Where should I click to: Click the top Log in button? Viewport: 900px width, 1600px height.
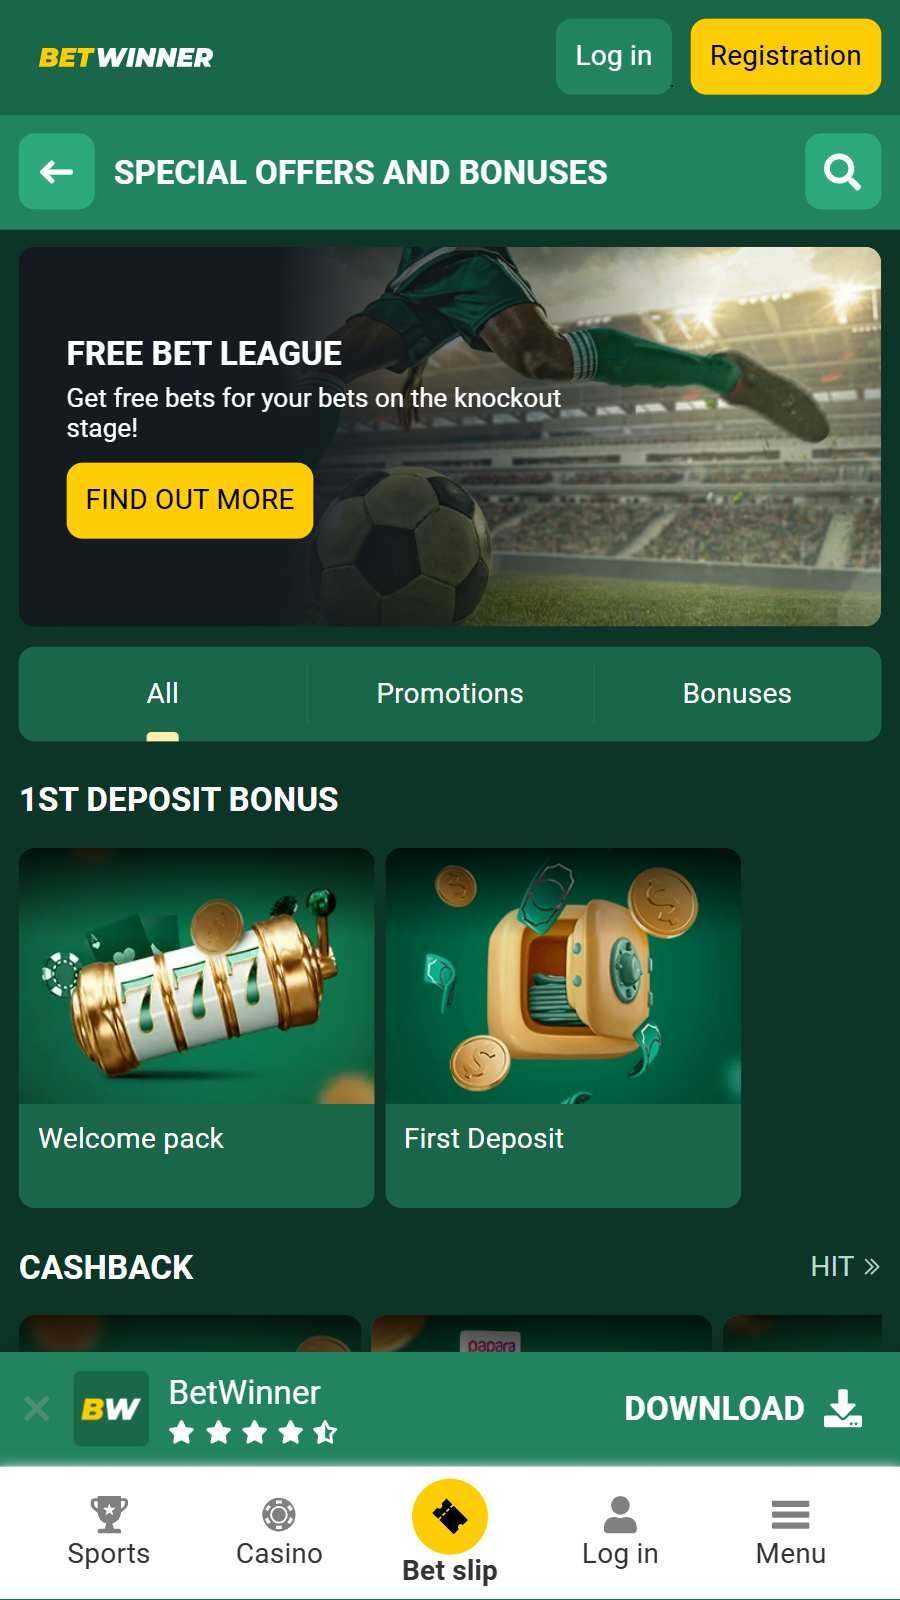tap(614, 57)
